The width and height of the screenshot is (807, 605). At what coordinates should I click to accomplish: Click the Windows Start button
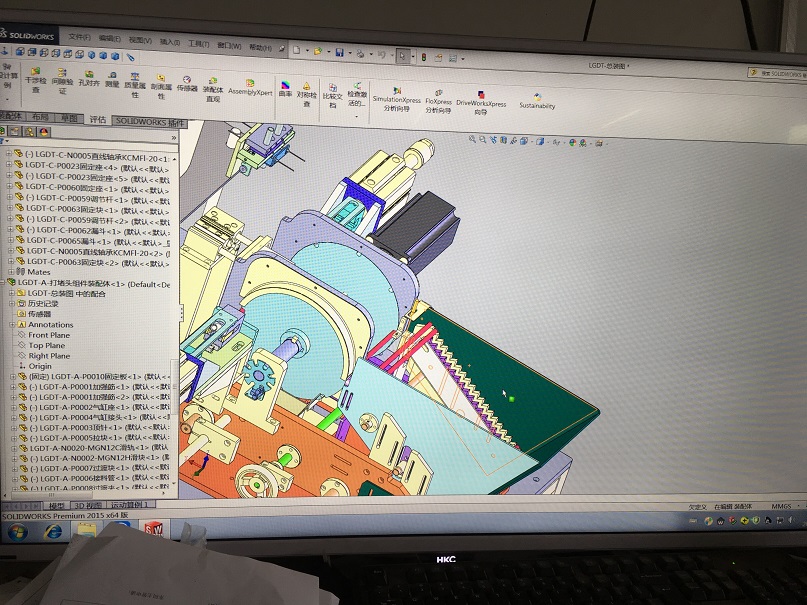(16, 531)
